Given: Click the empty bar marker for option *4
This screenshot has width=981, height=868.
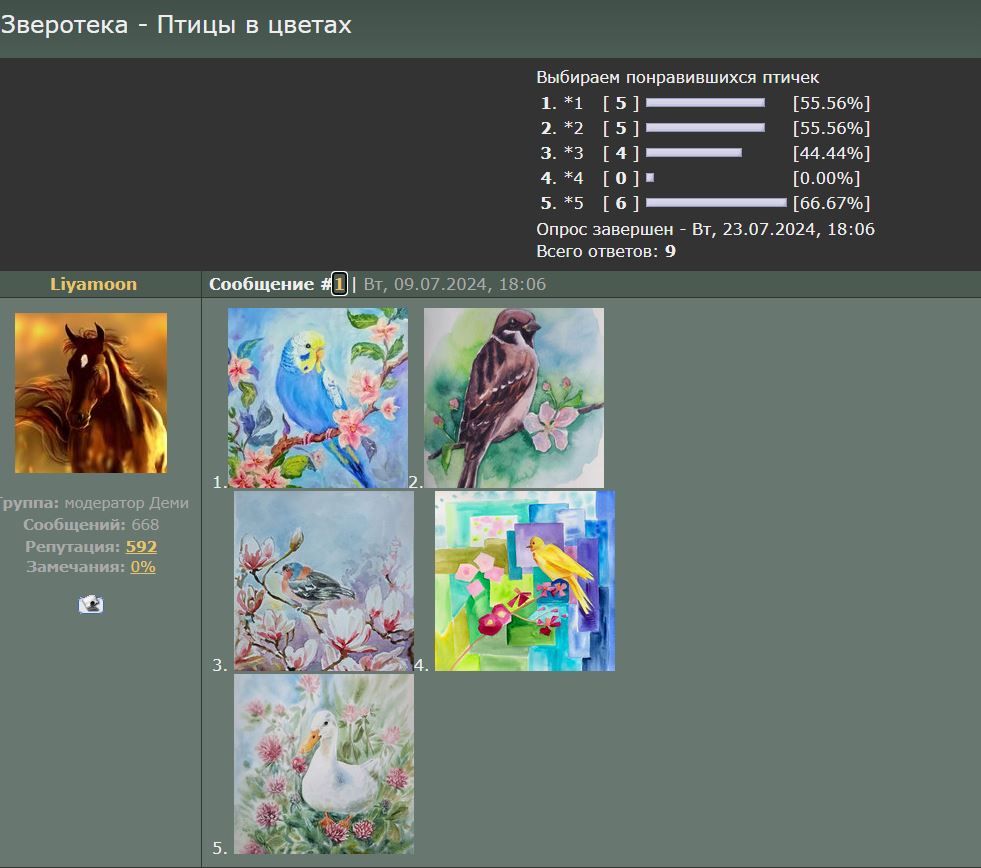Looking at the screenshot, I should [650, 178].
